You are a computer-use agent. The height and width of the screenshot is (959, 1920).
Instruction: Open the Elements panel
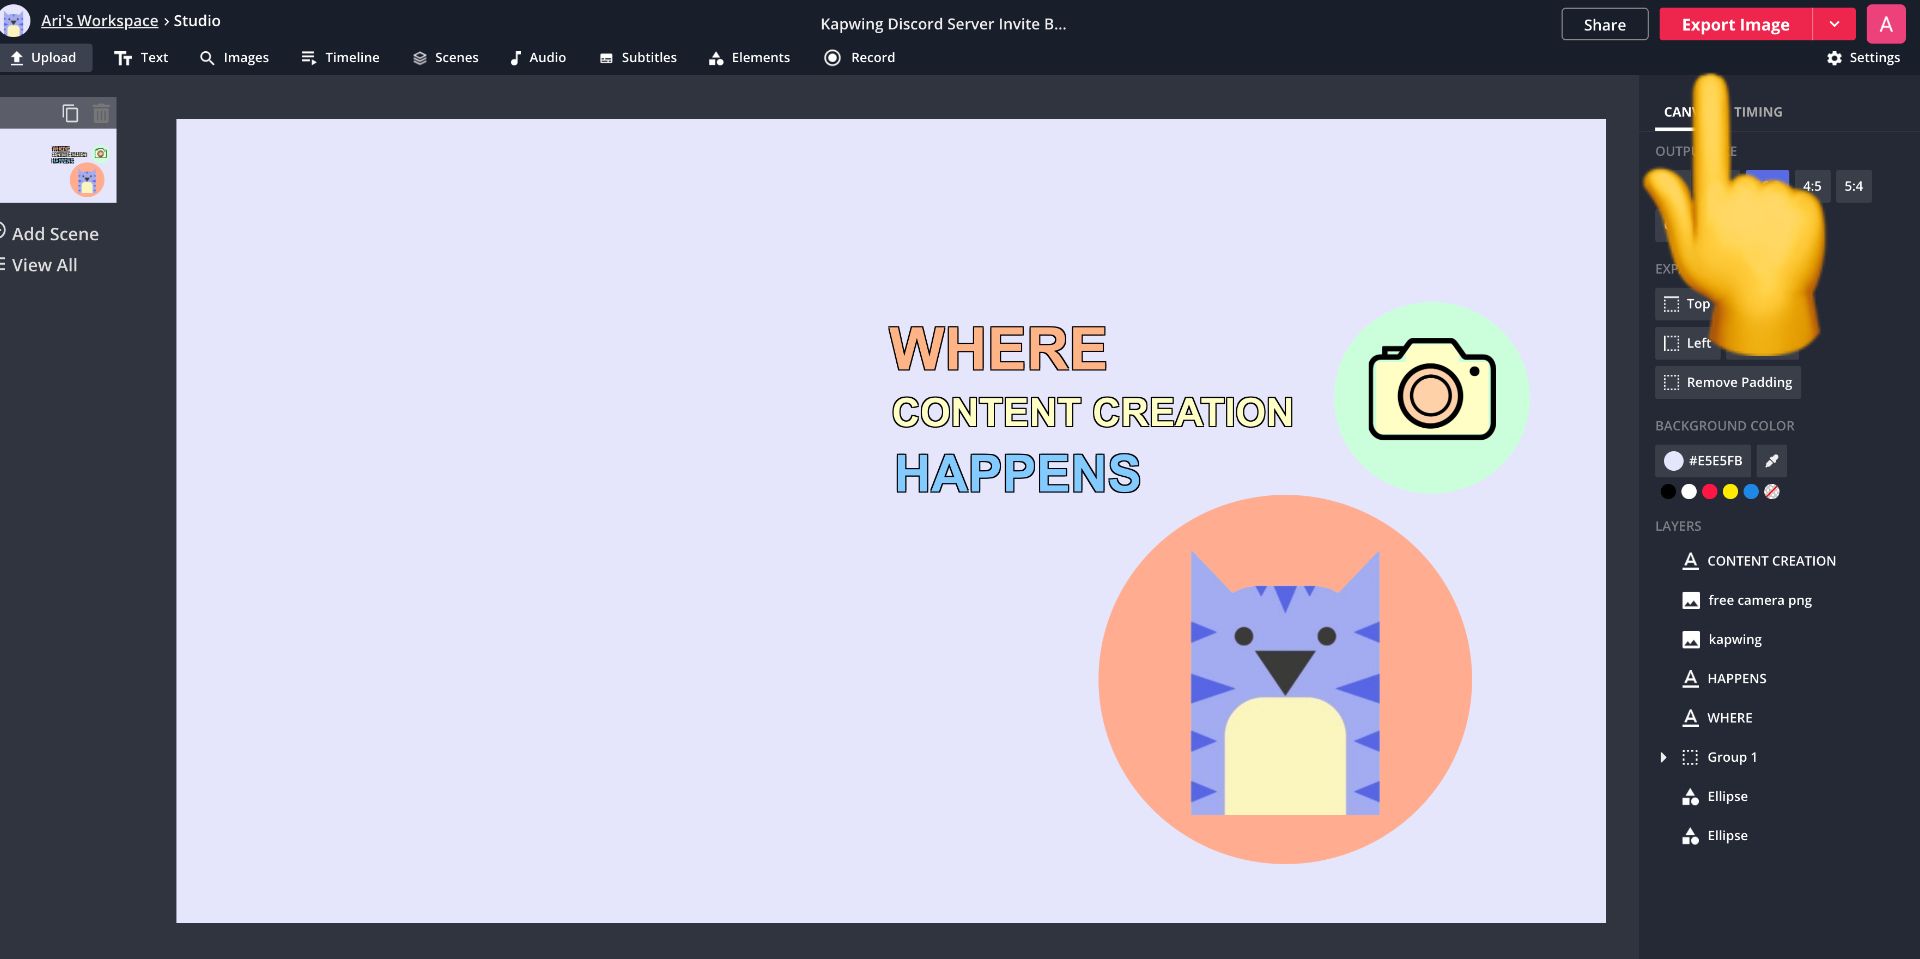point(749,58)
